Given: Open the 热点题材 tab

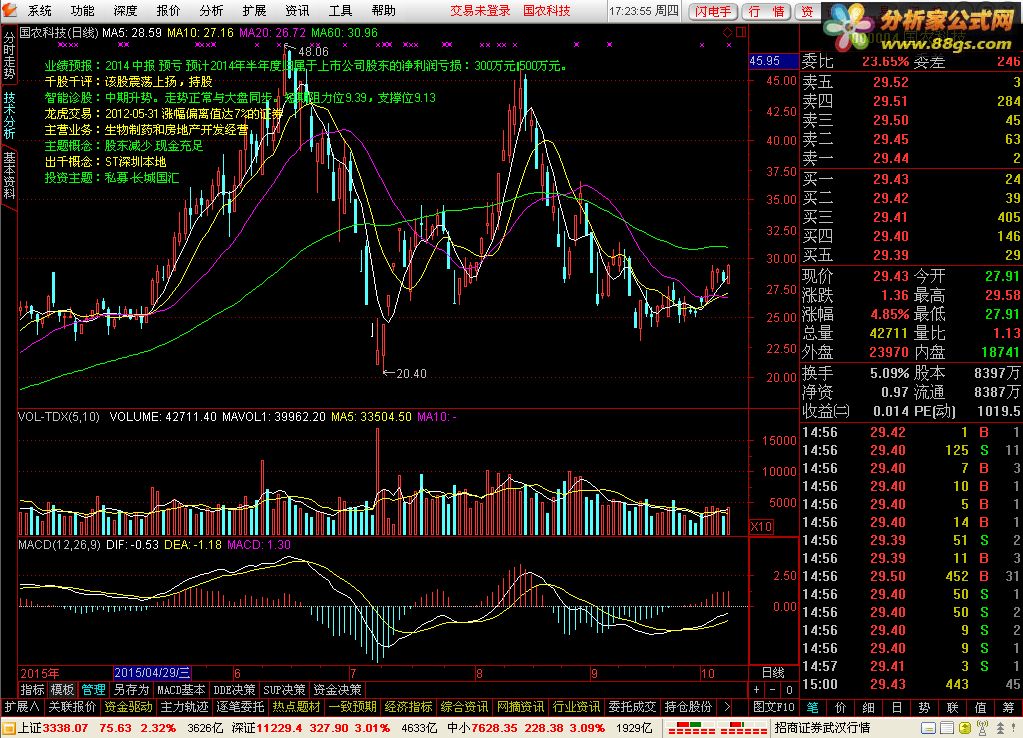Looking at the screenshot, I should pos(296,707).
